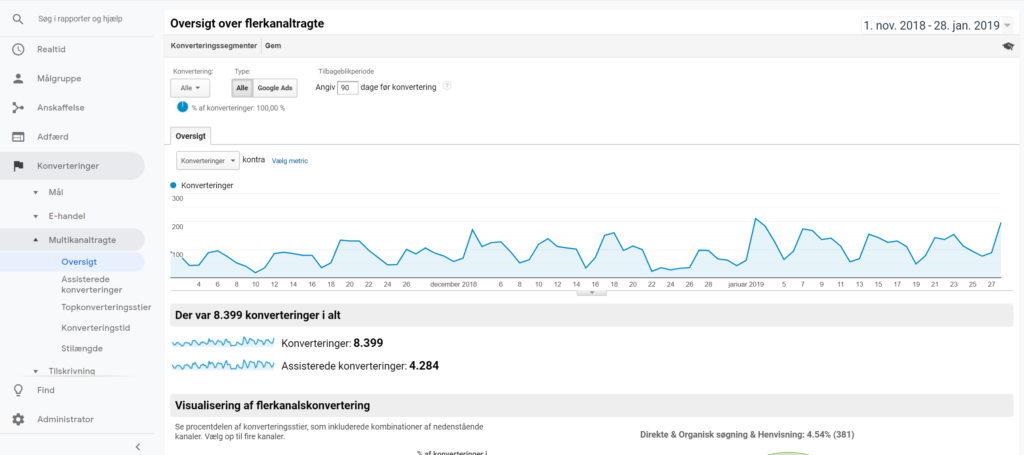
Task: Expand Tilskrivning submenu
Action: tap(36, 371)
